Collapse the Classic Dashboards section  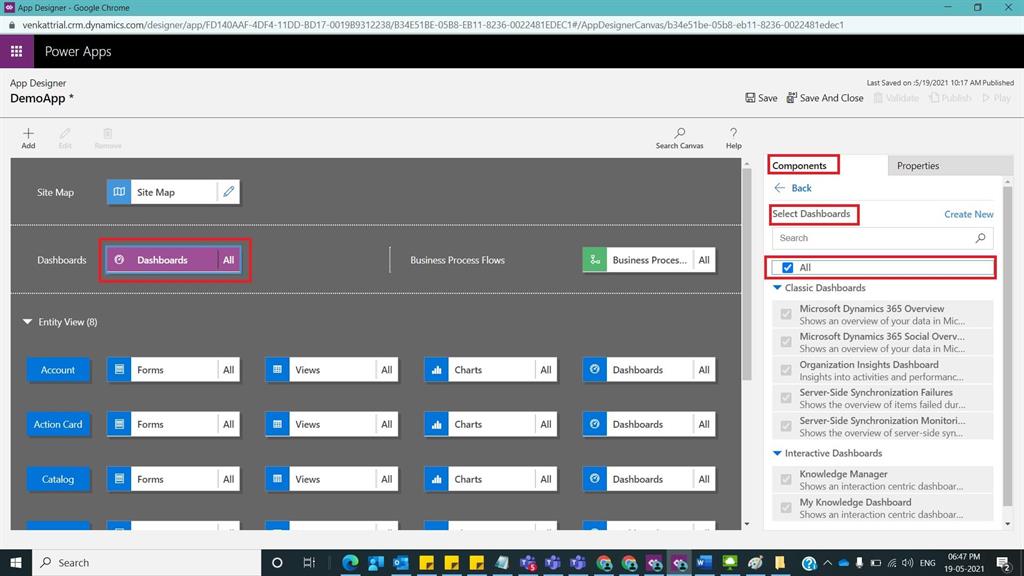778,288
